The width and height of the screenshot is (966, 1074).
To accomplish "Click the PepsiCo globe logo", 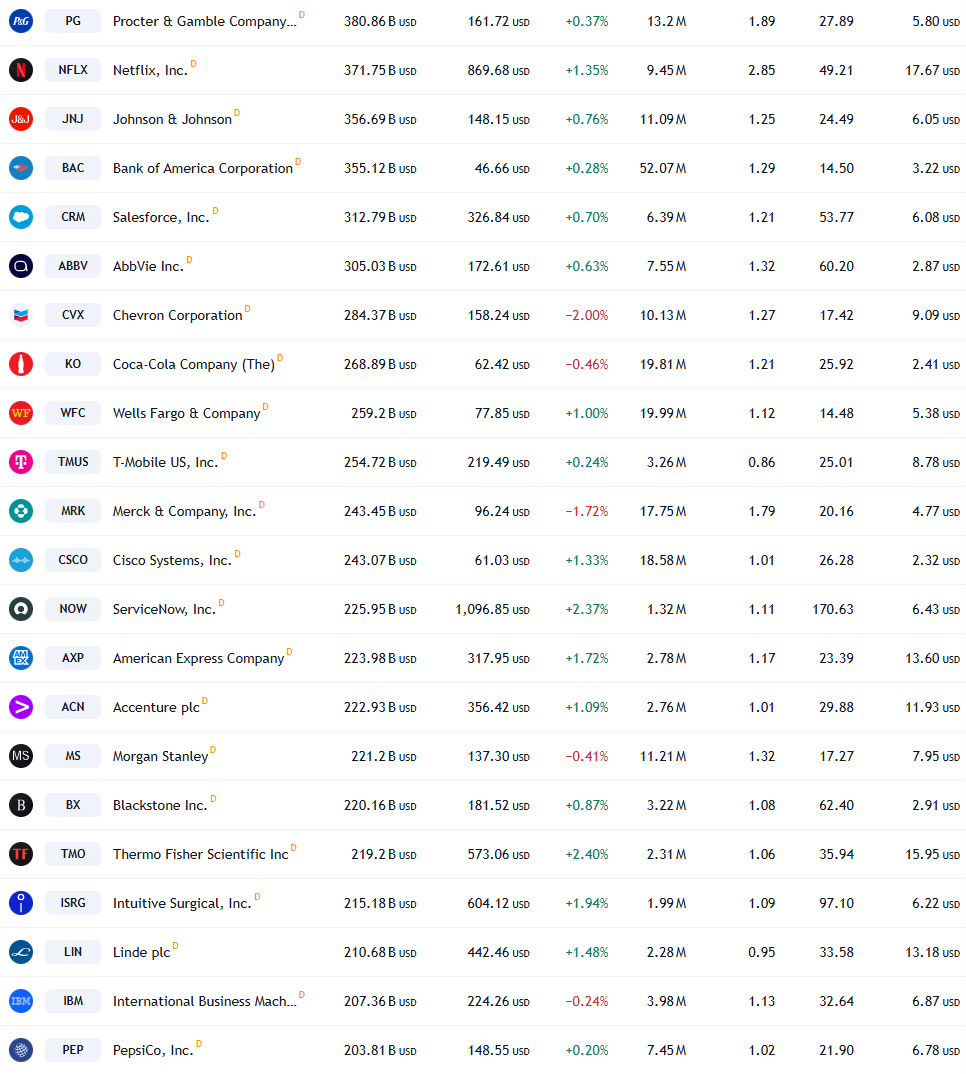I will (x=21, y=1049).
